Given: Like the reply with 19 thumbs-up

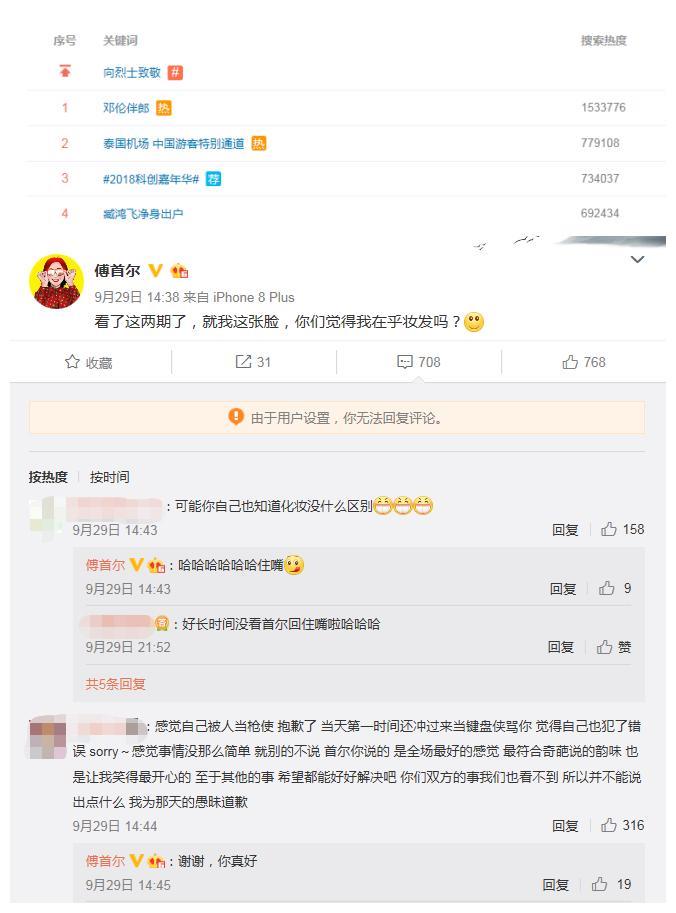Looking at the screenshot, I should (599, 884).
